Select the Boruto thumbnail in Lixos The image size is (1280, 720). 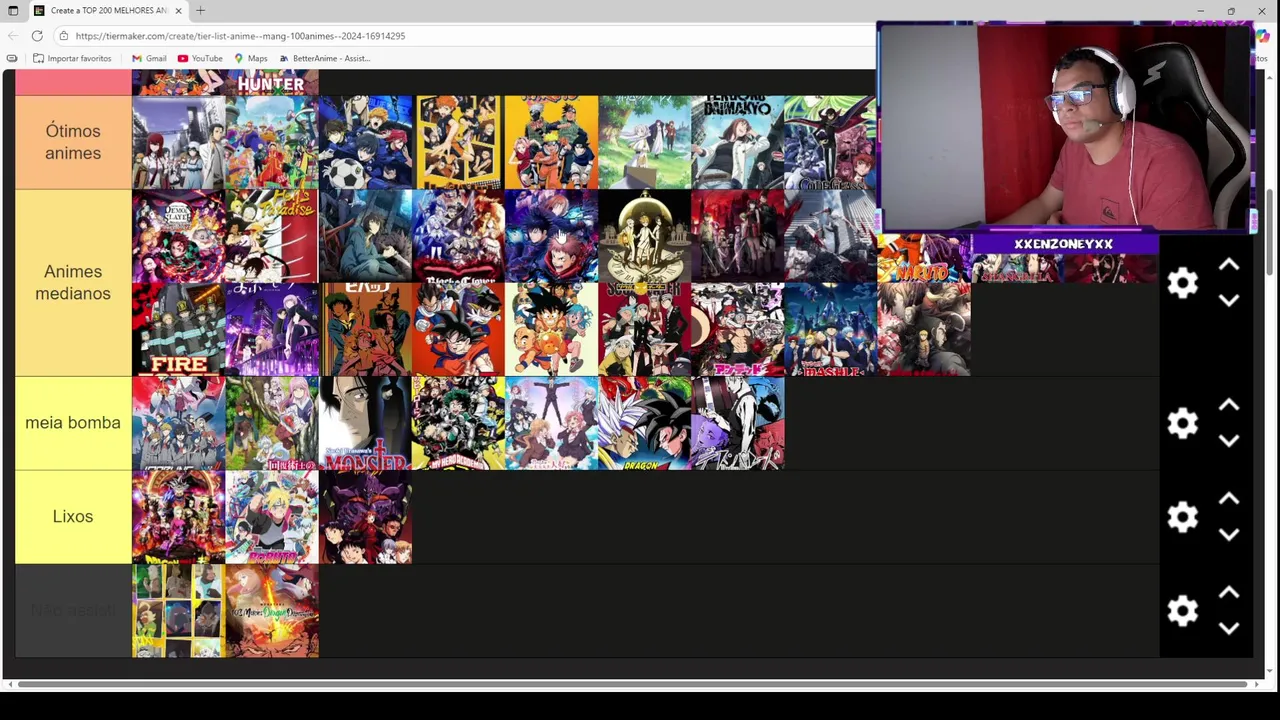pos(272,517)
